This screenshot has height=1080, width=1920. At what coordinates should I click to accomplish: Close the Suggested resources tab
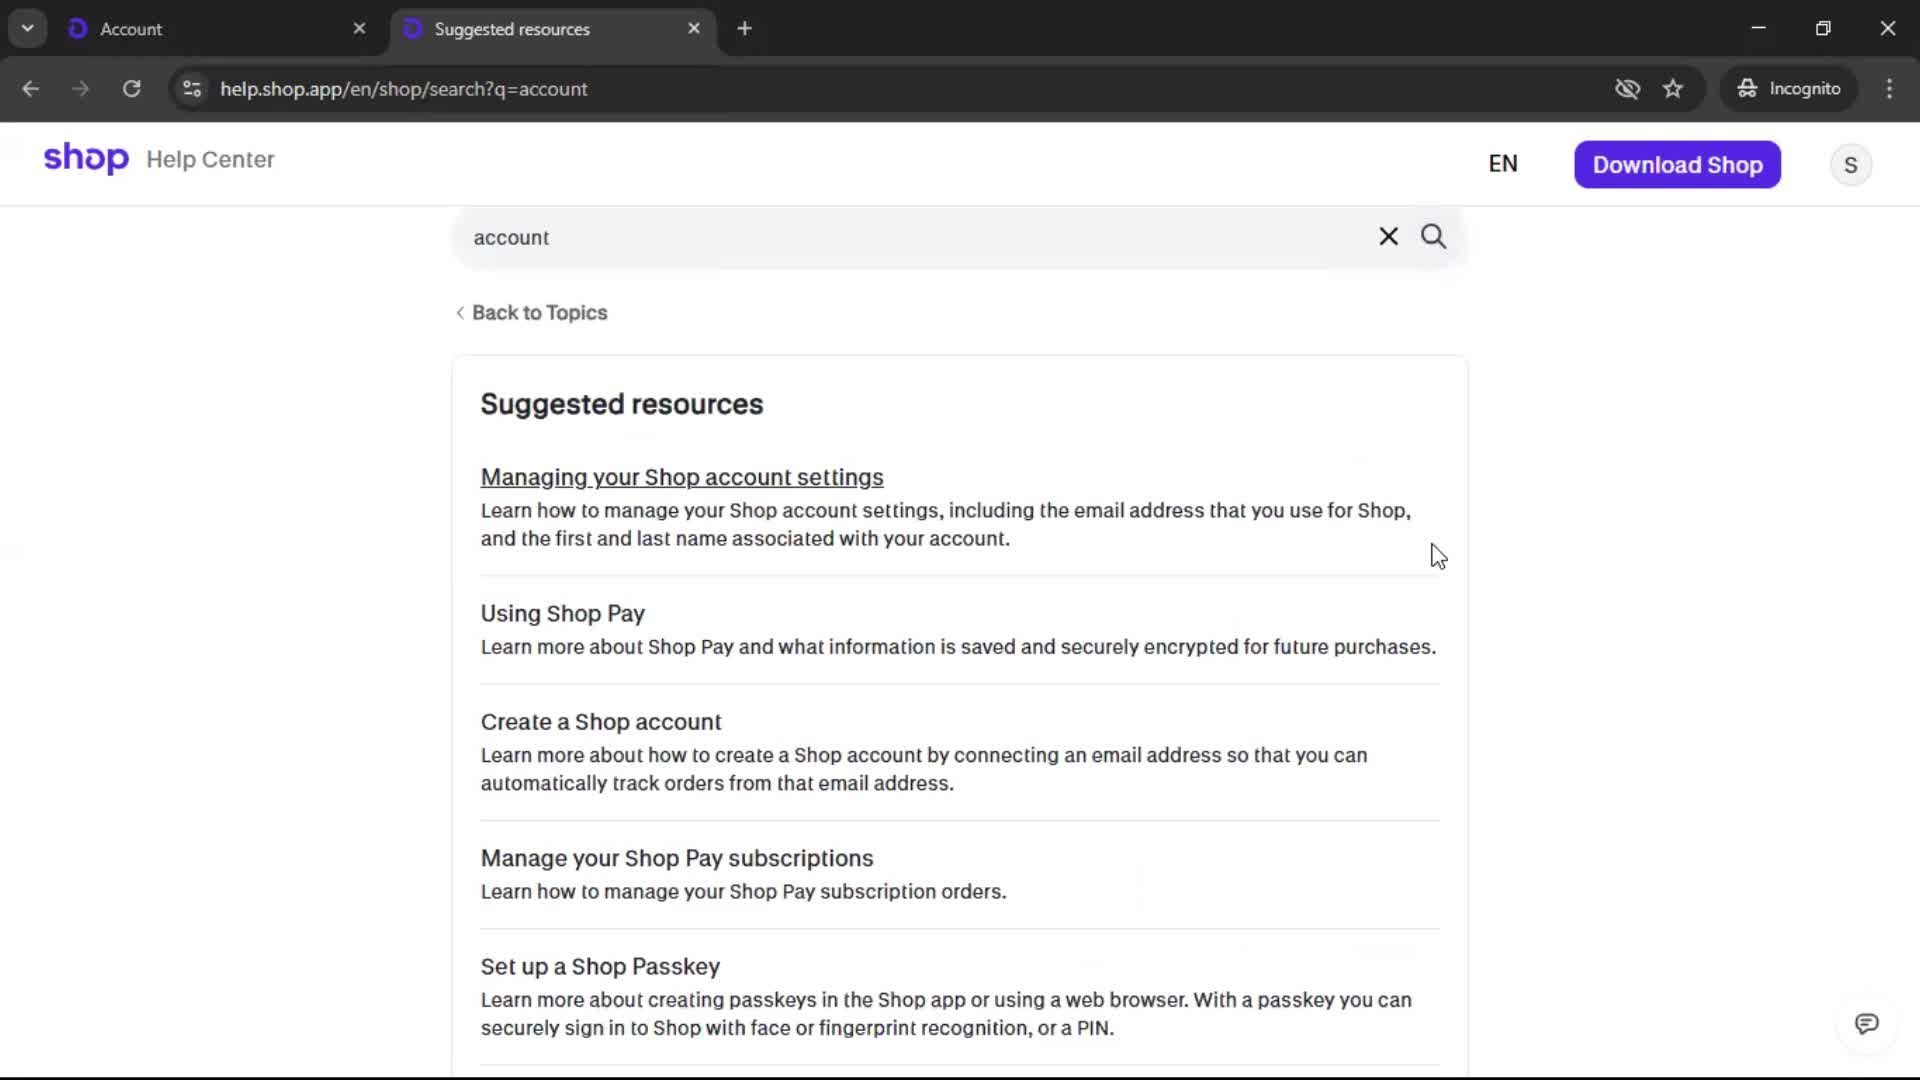coord(694,29)
